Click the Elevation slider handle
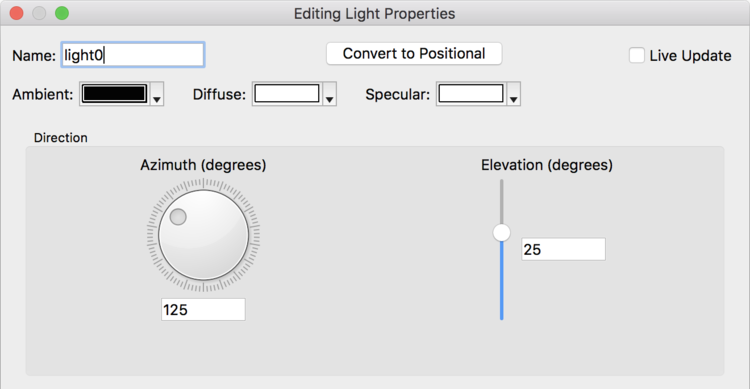750x389 pixels. 501,233
